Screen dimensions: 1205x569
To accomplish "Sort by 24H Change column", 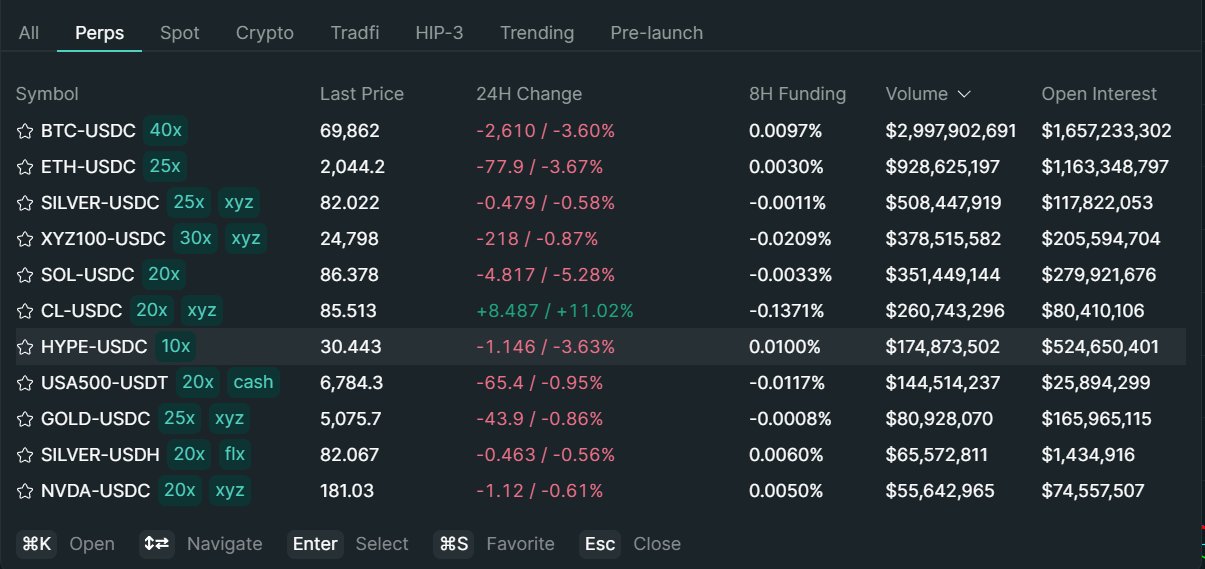I will coord(528,94).
